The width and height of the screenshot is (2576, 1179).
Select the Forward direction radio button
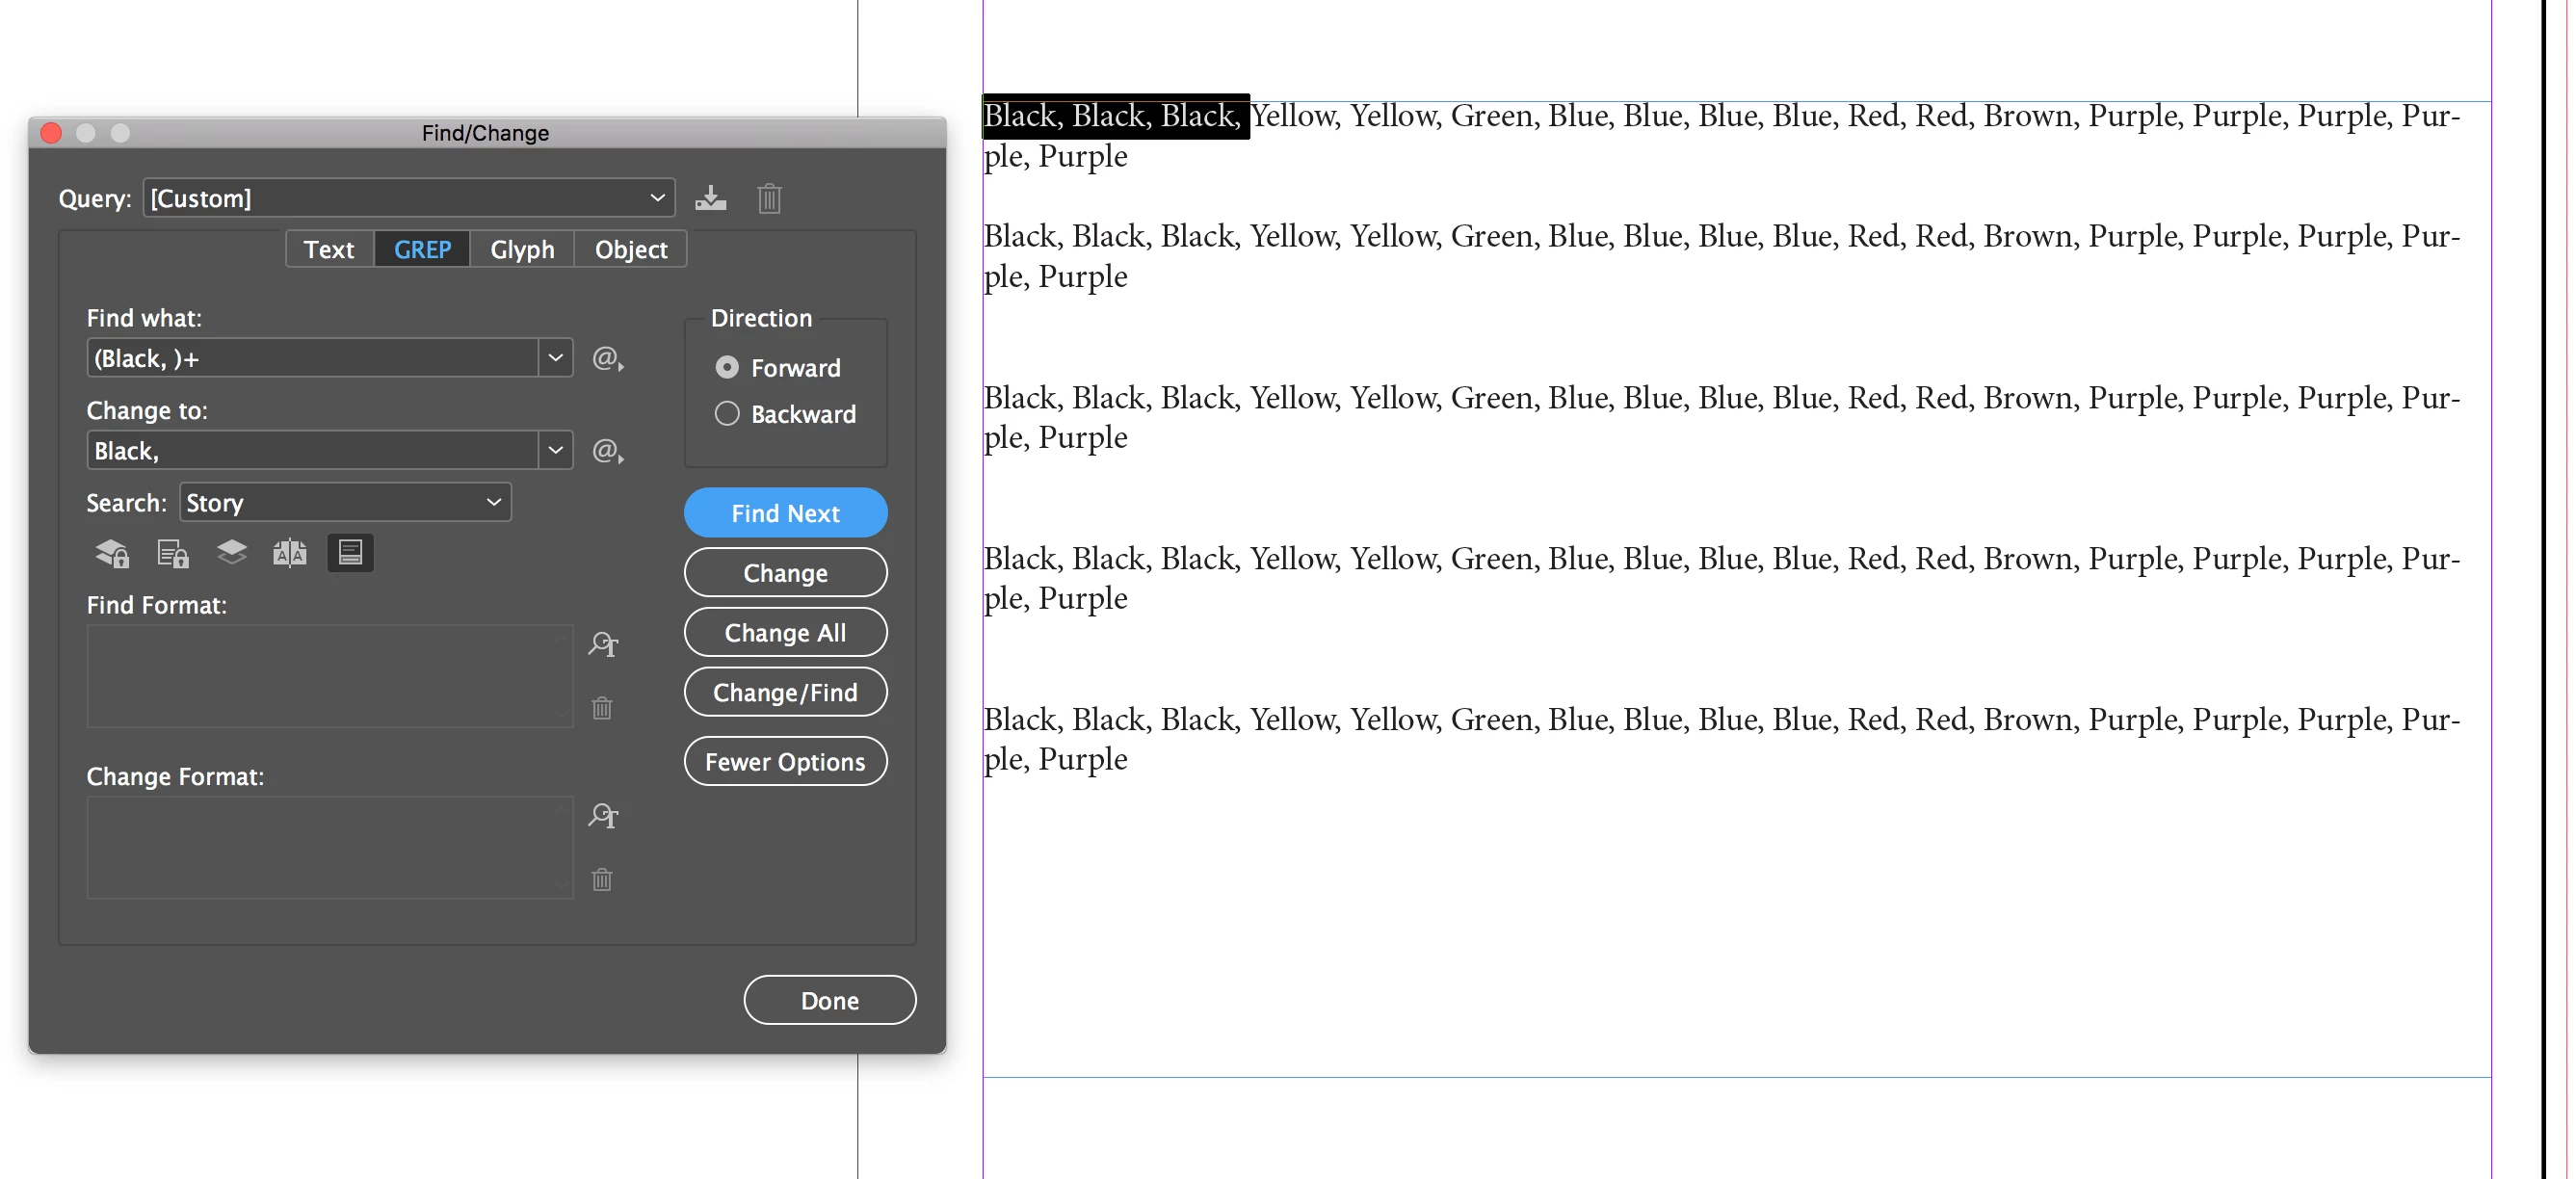coord(727,368)
